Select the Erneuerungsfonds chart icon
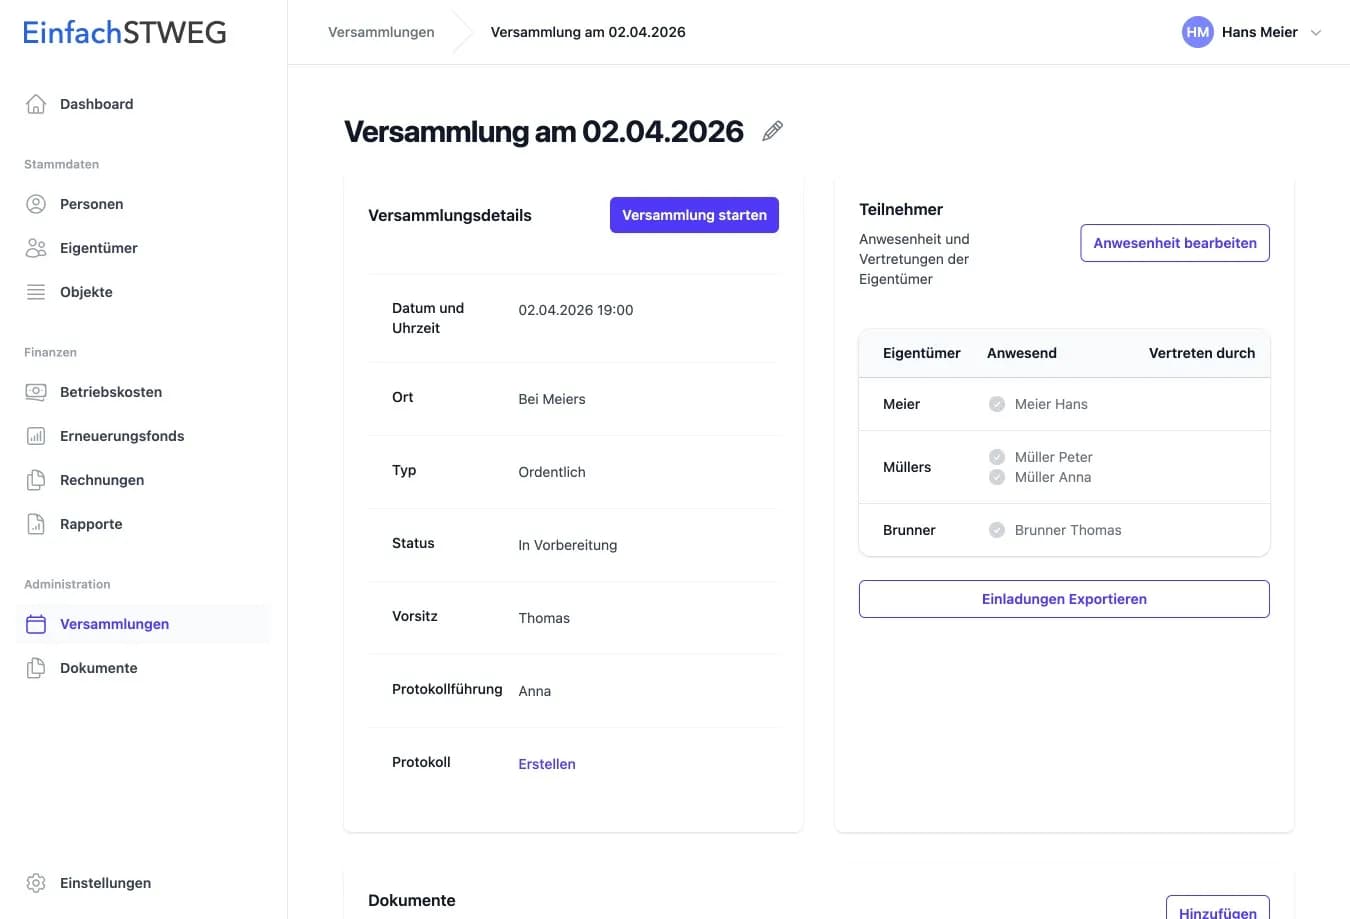This screenshot has height=919, width=1350. (x=35, y=436)
